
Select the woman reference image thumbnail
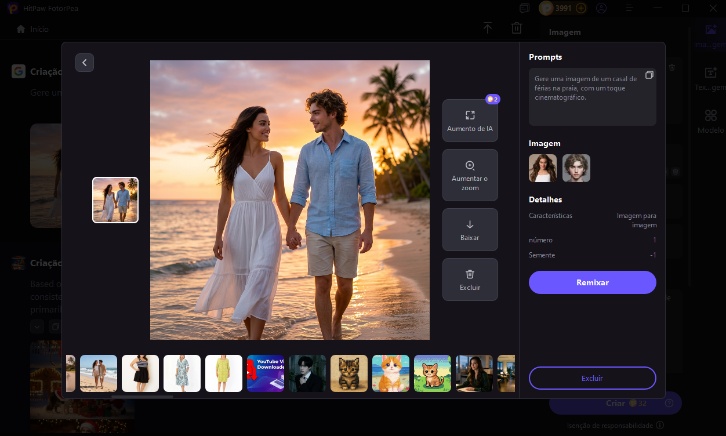[x=543, y=168]
